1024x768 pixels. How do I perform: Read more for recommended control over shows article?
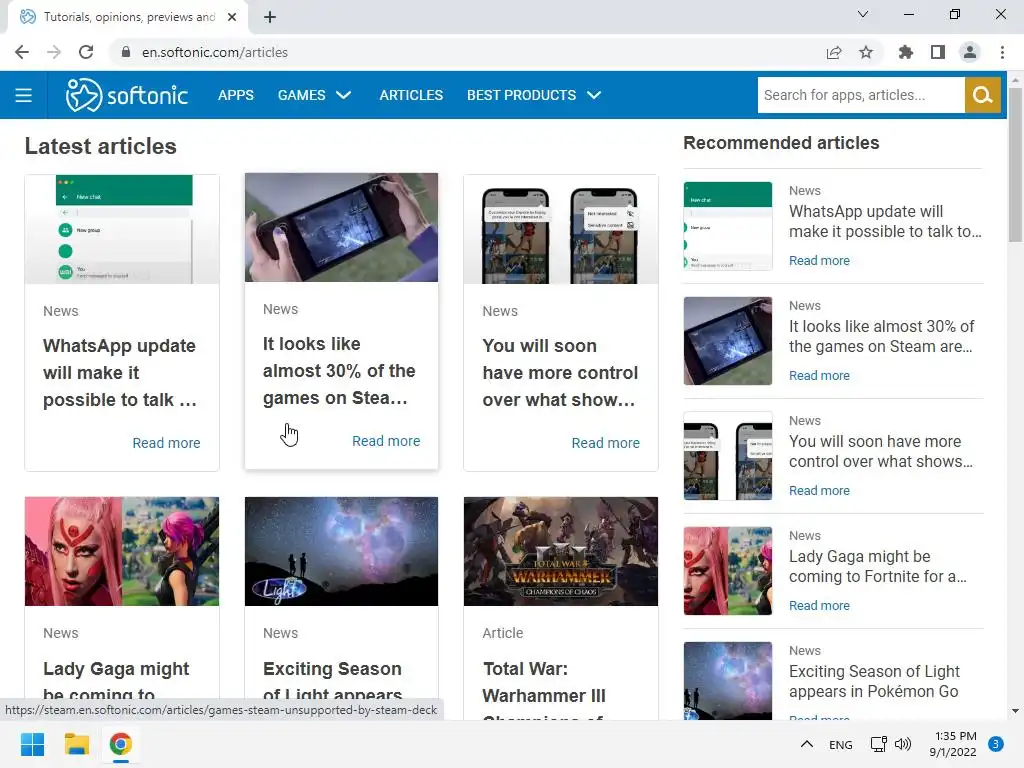pyautogui.click(x=819, y=490)
